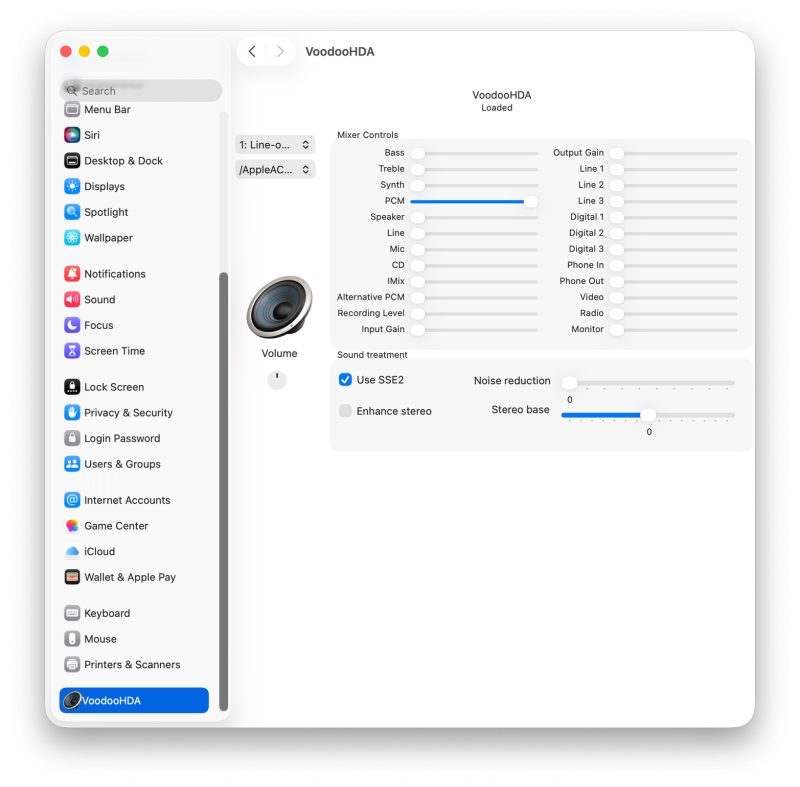Click the Mouse icon in sidebar
This screenshot has width=800, height=787.
coord(72,639)
